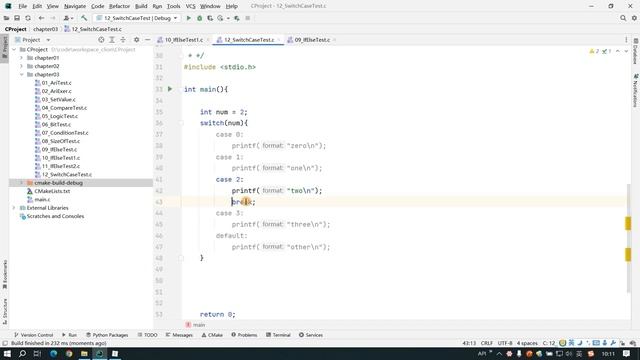Select 01_AriTest.c in project tree

(56, 83)
